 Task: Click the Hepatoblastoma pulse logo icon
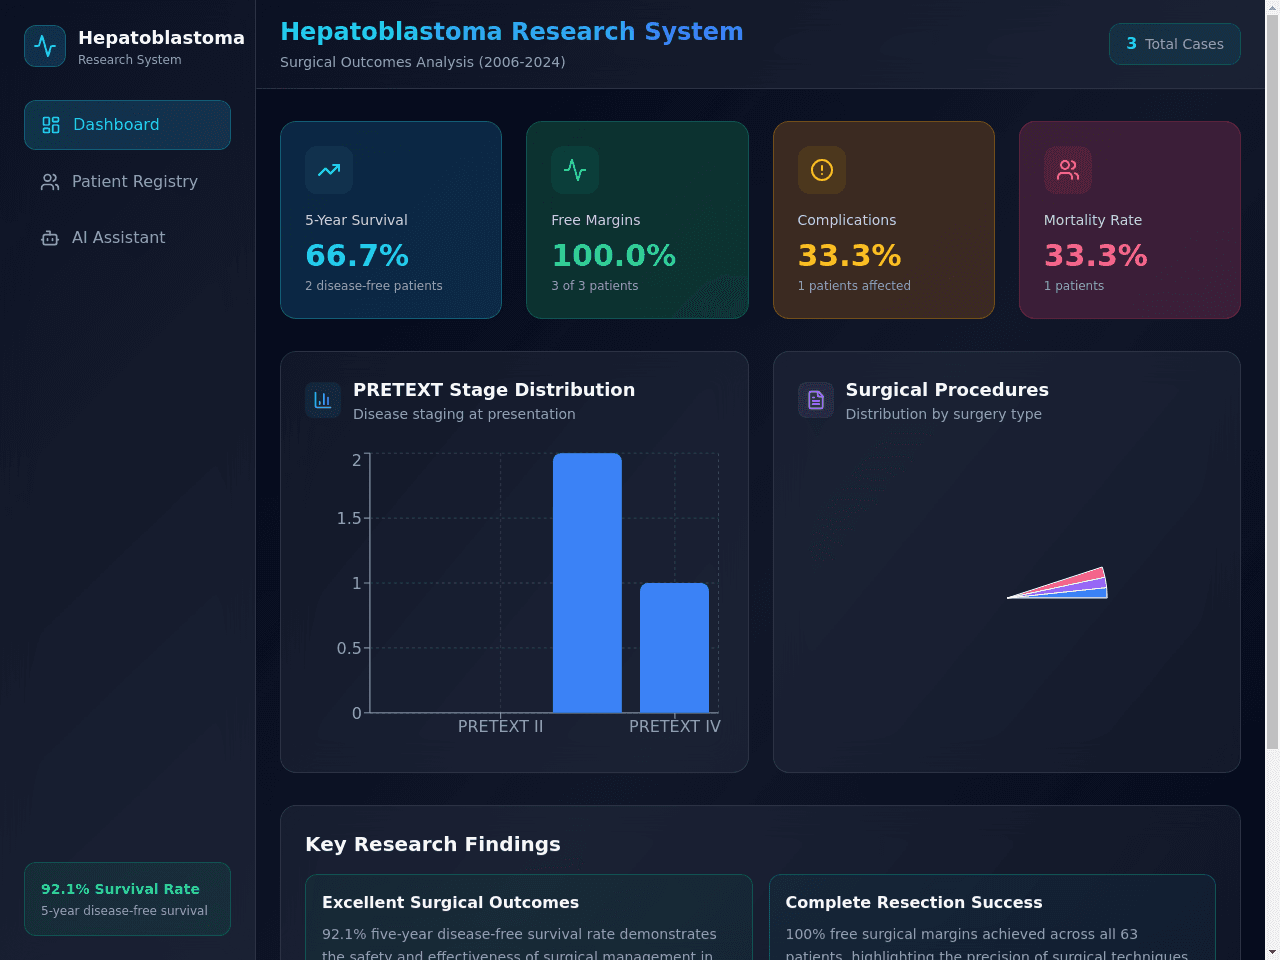pos(45,46)
